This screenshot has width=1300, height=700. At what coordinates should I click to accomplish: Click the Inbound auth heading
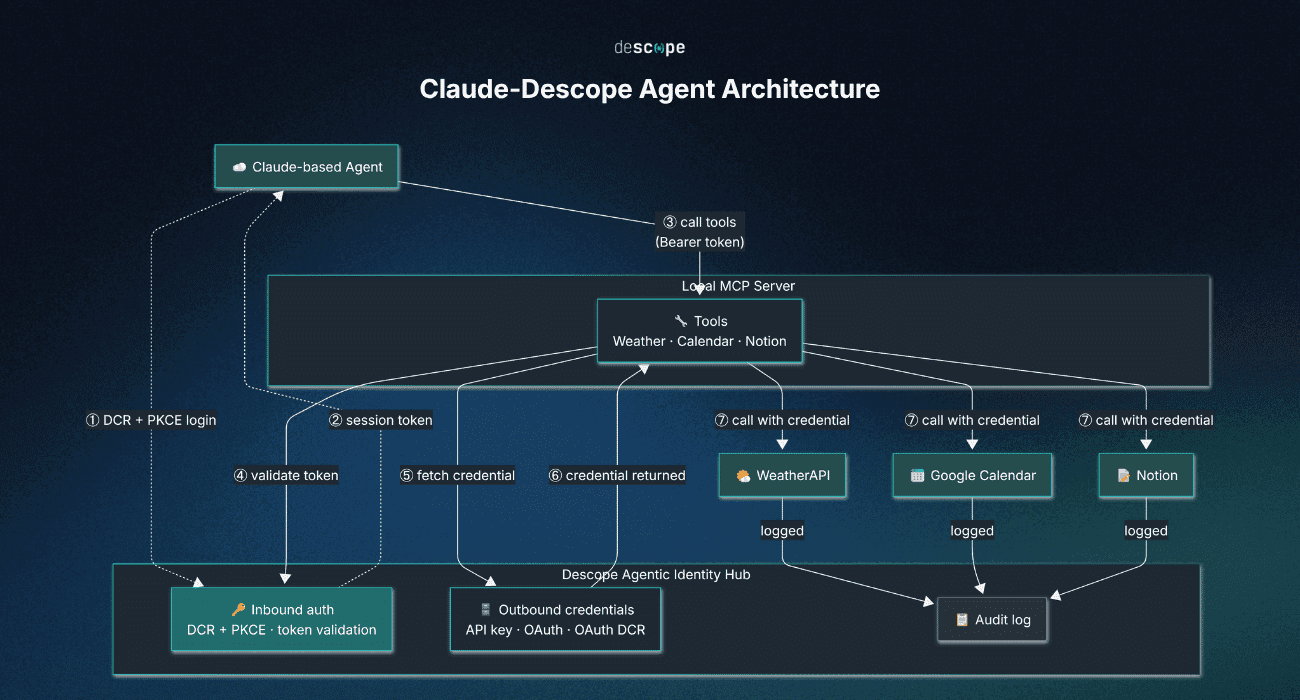[x=292, y=610]
